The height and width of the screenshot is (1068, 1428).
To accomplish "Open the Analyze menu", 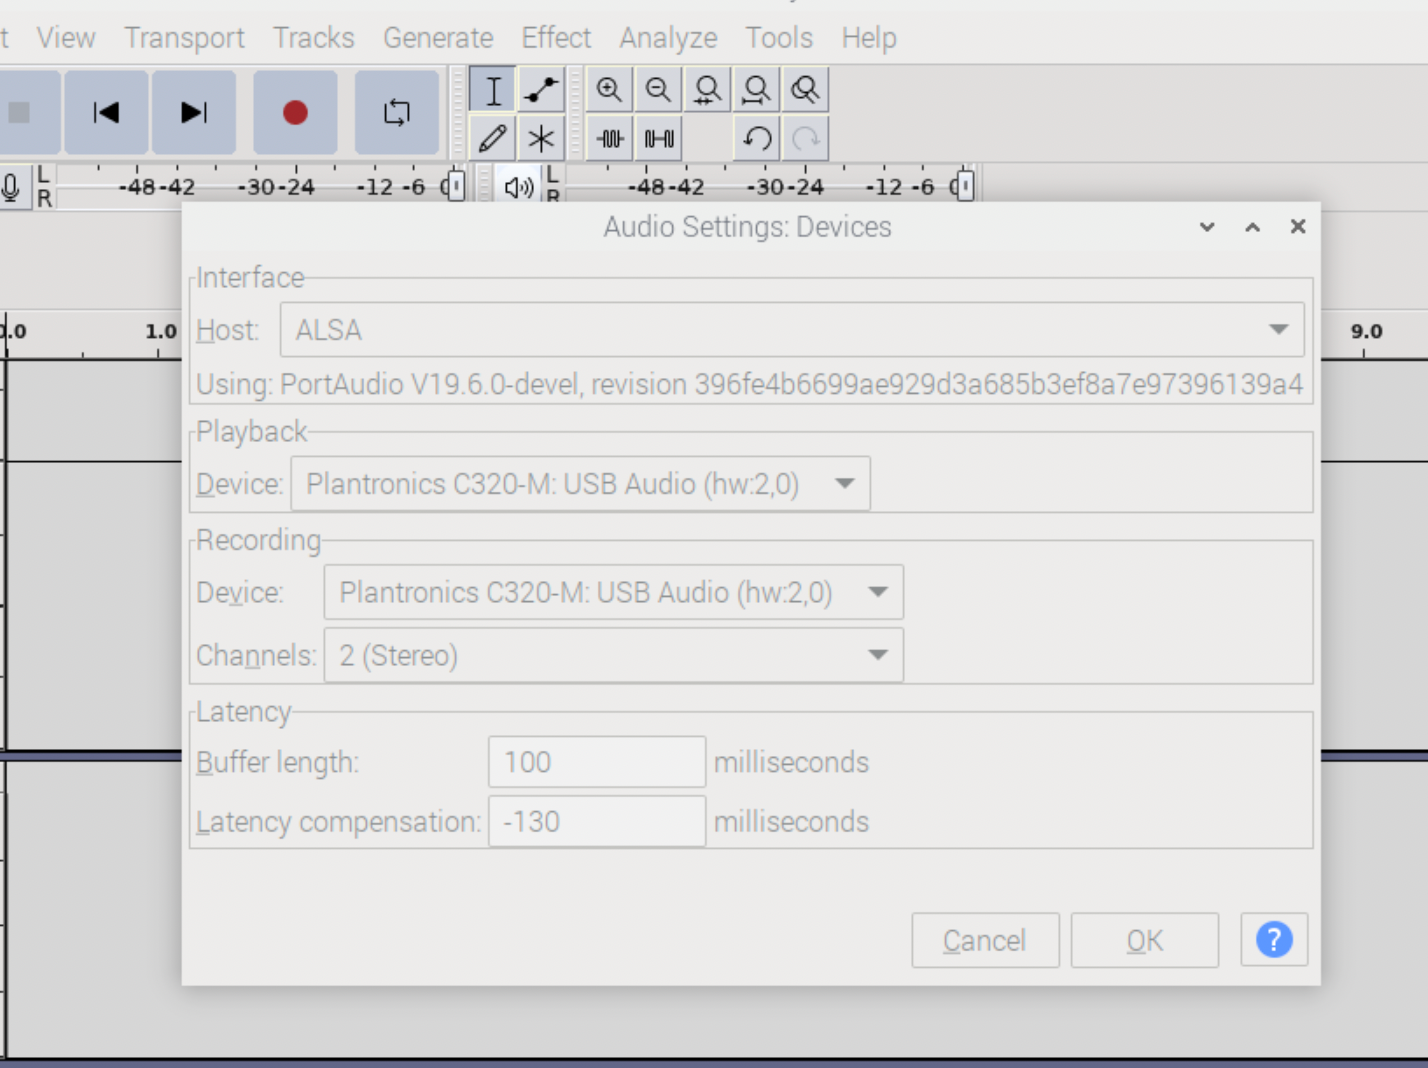I will pos(668,38).
